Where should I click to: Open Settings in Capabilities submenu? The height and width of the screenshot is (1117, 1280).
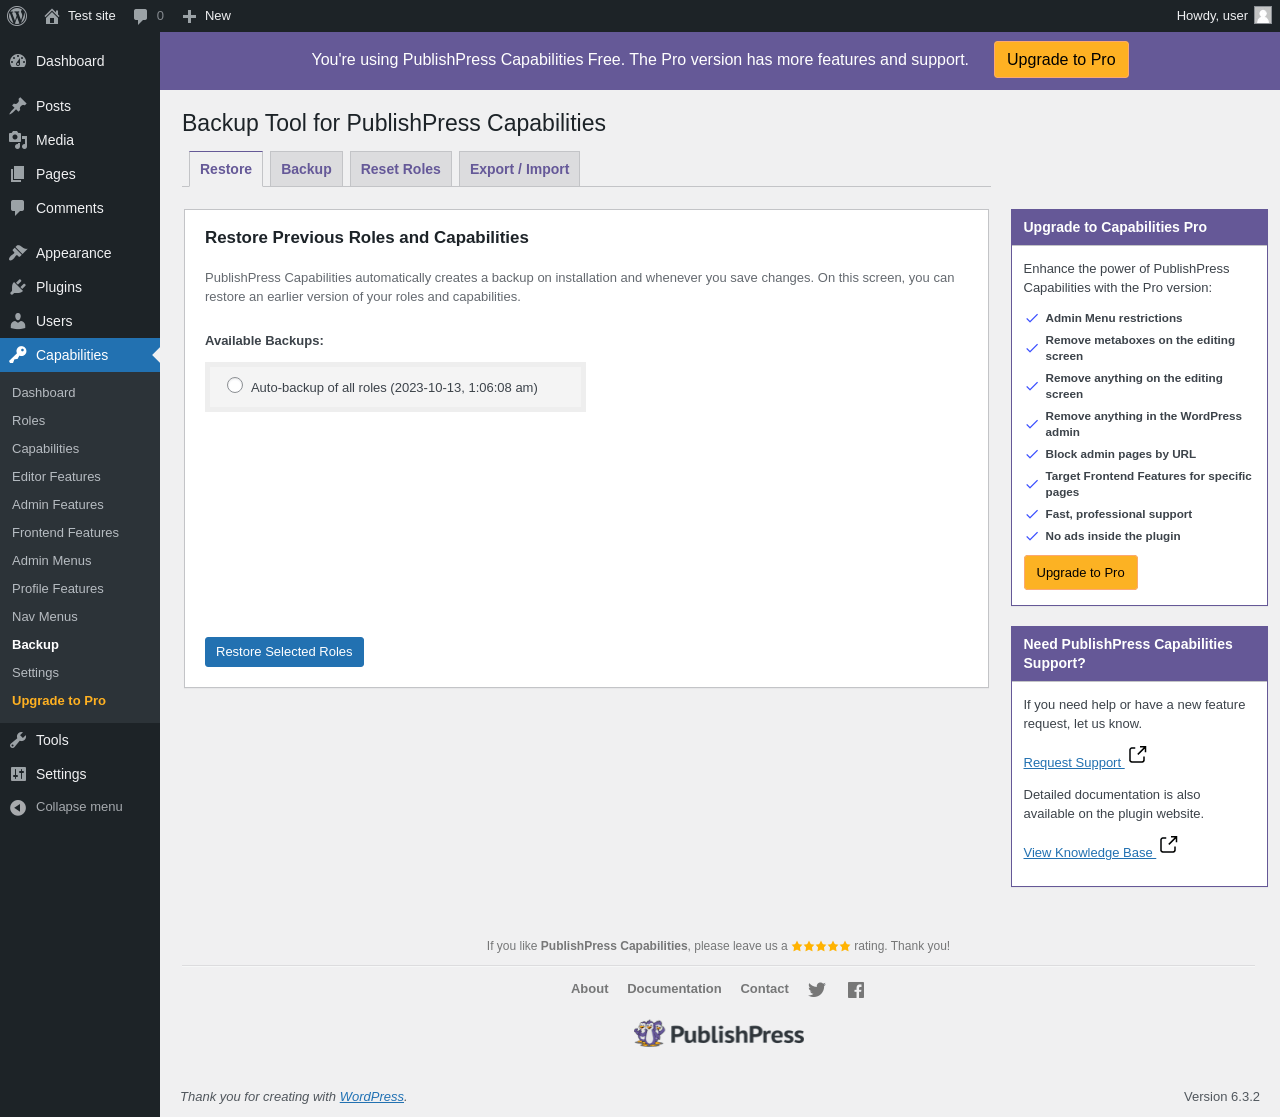[x=36, y=673]
